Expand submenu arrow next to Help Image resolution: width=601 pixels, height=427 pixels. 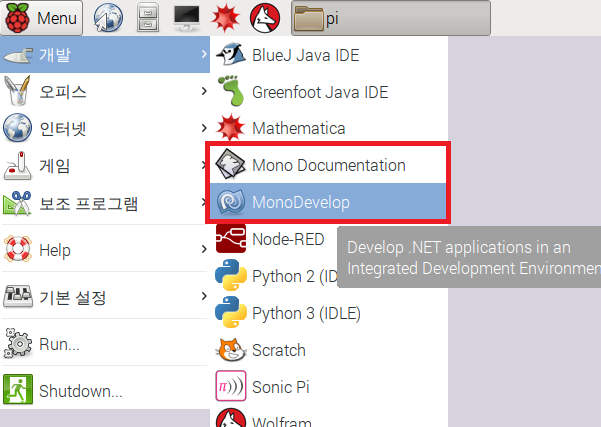(204, 249)
